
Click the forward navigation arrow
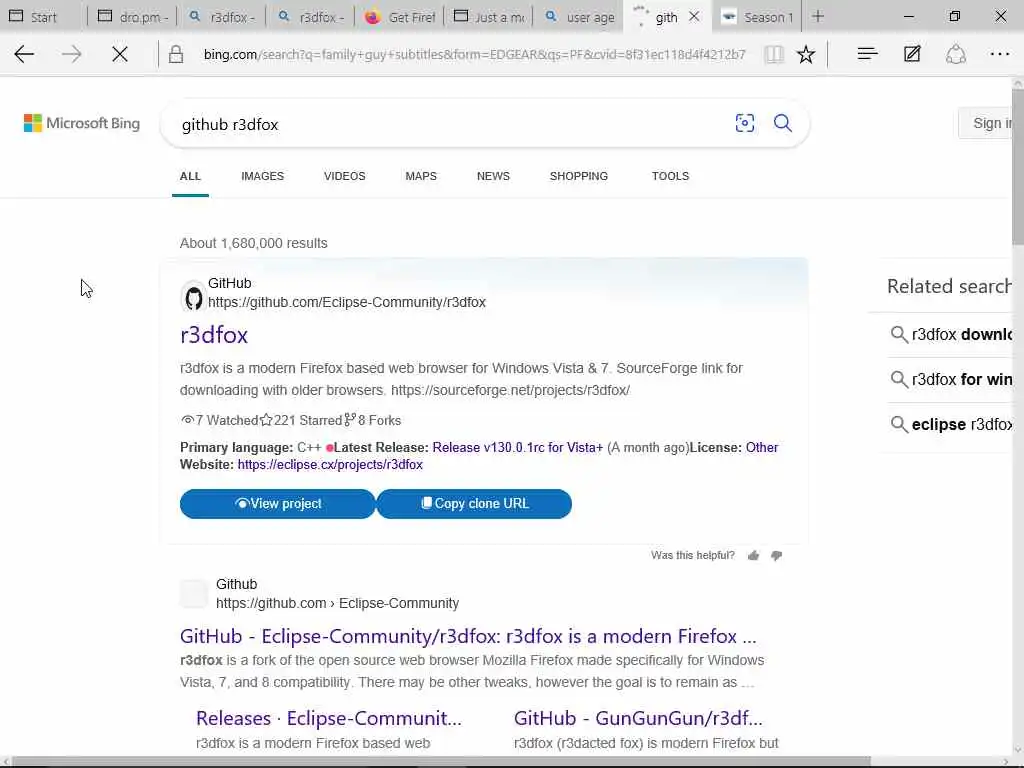[72, 54]
